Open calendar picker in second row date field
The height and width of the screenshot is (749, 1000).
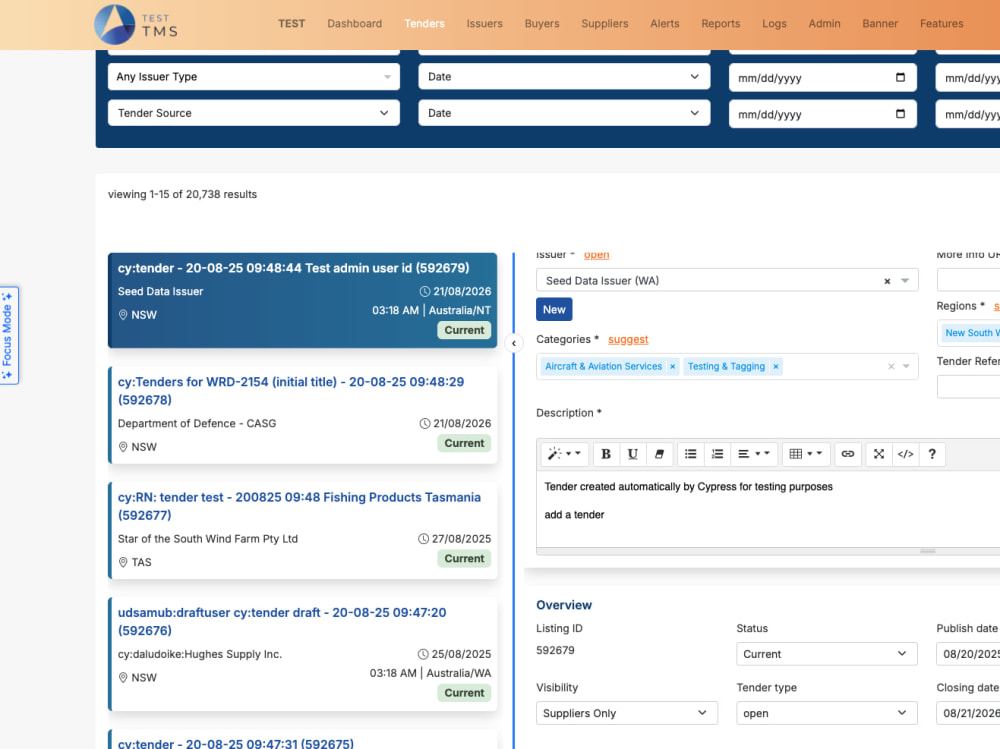(x=901, y=114)
